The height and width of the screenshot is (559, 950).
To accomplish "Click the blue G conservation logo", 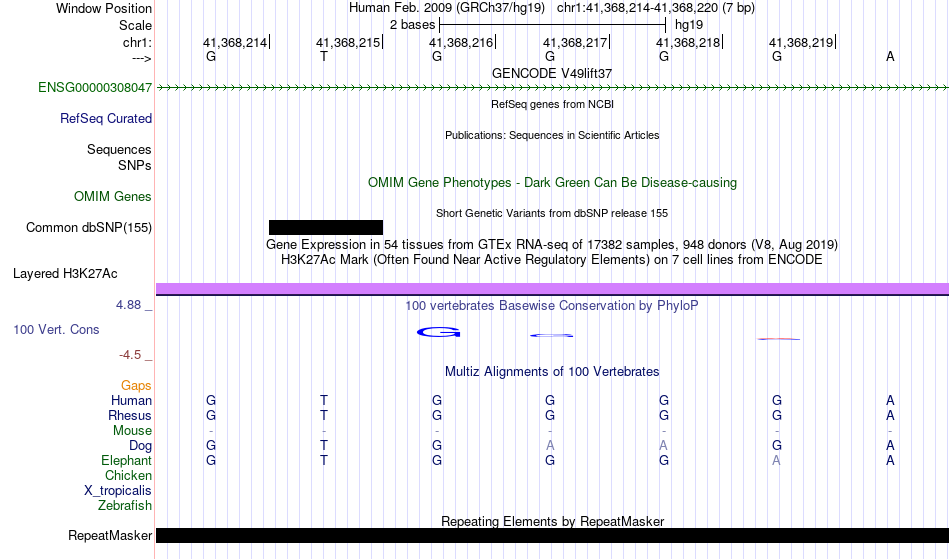I will [x=439, y=332].
